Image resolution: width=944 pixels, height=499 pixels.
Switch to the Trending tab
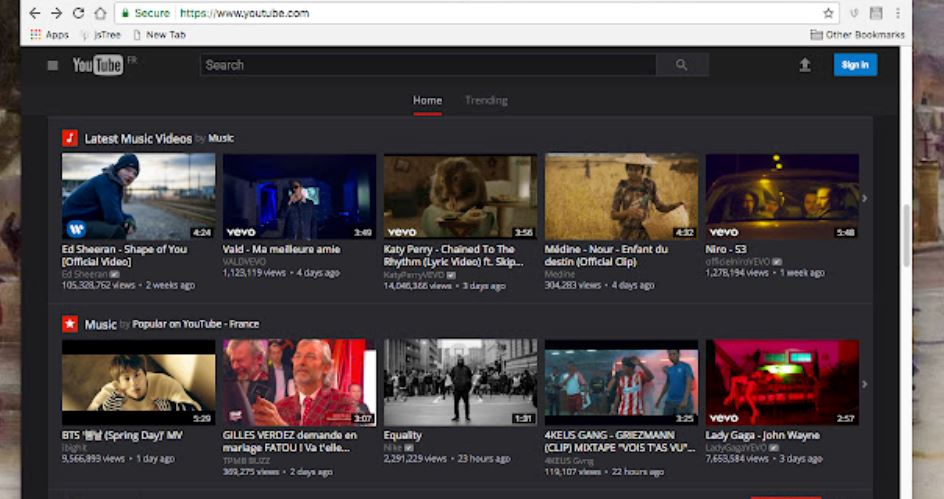486,101
